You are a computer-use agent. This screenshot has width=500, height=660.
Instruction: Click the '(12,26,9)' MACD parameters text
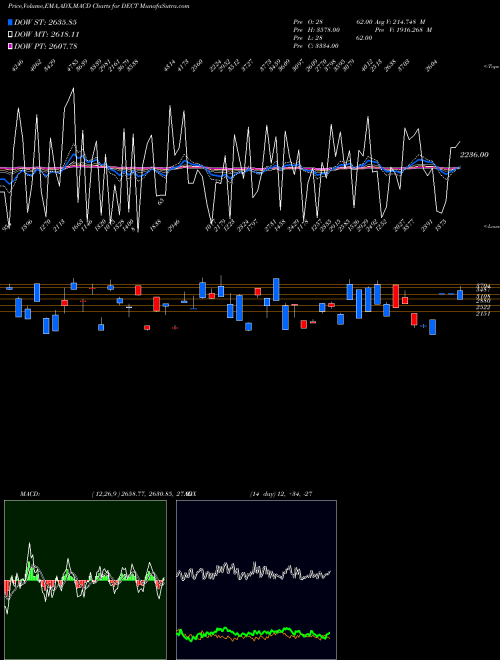click(x=105, y=494)
